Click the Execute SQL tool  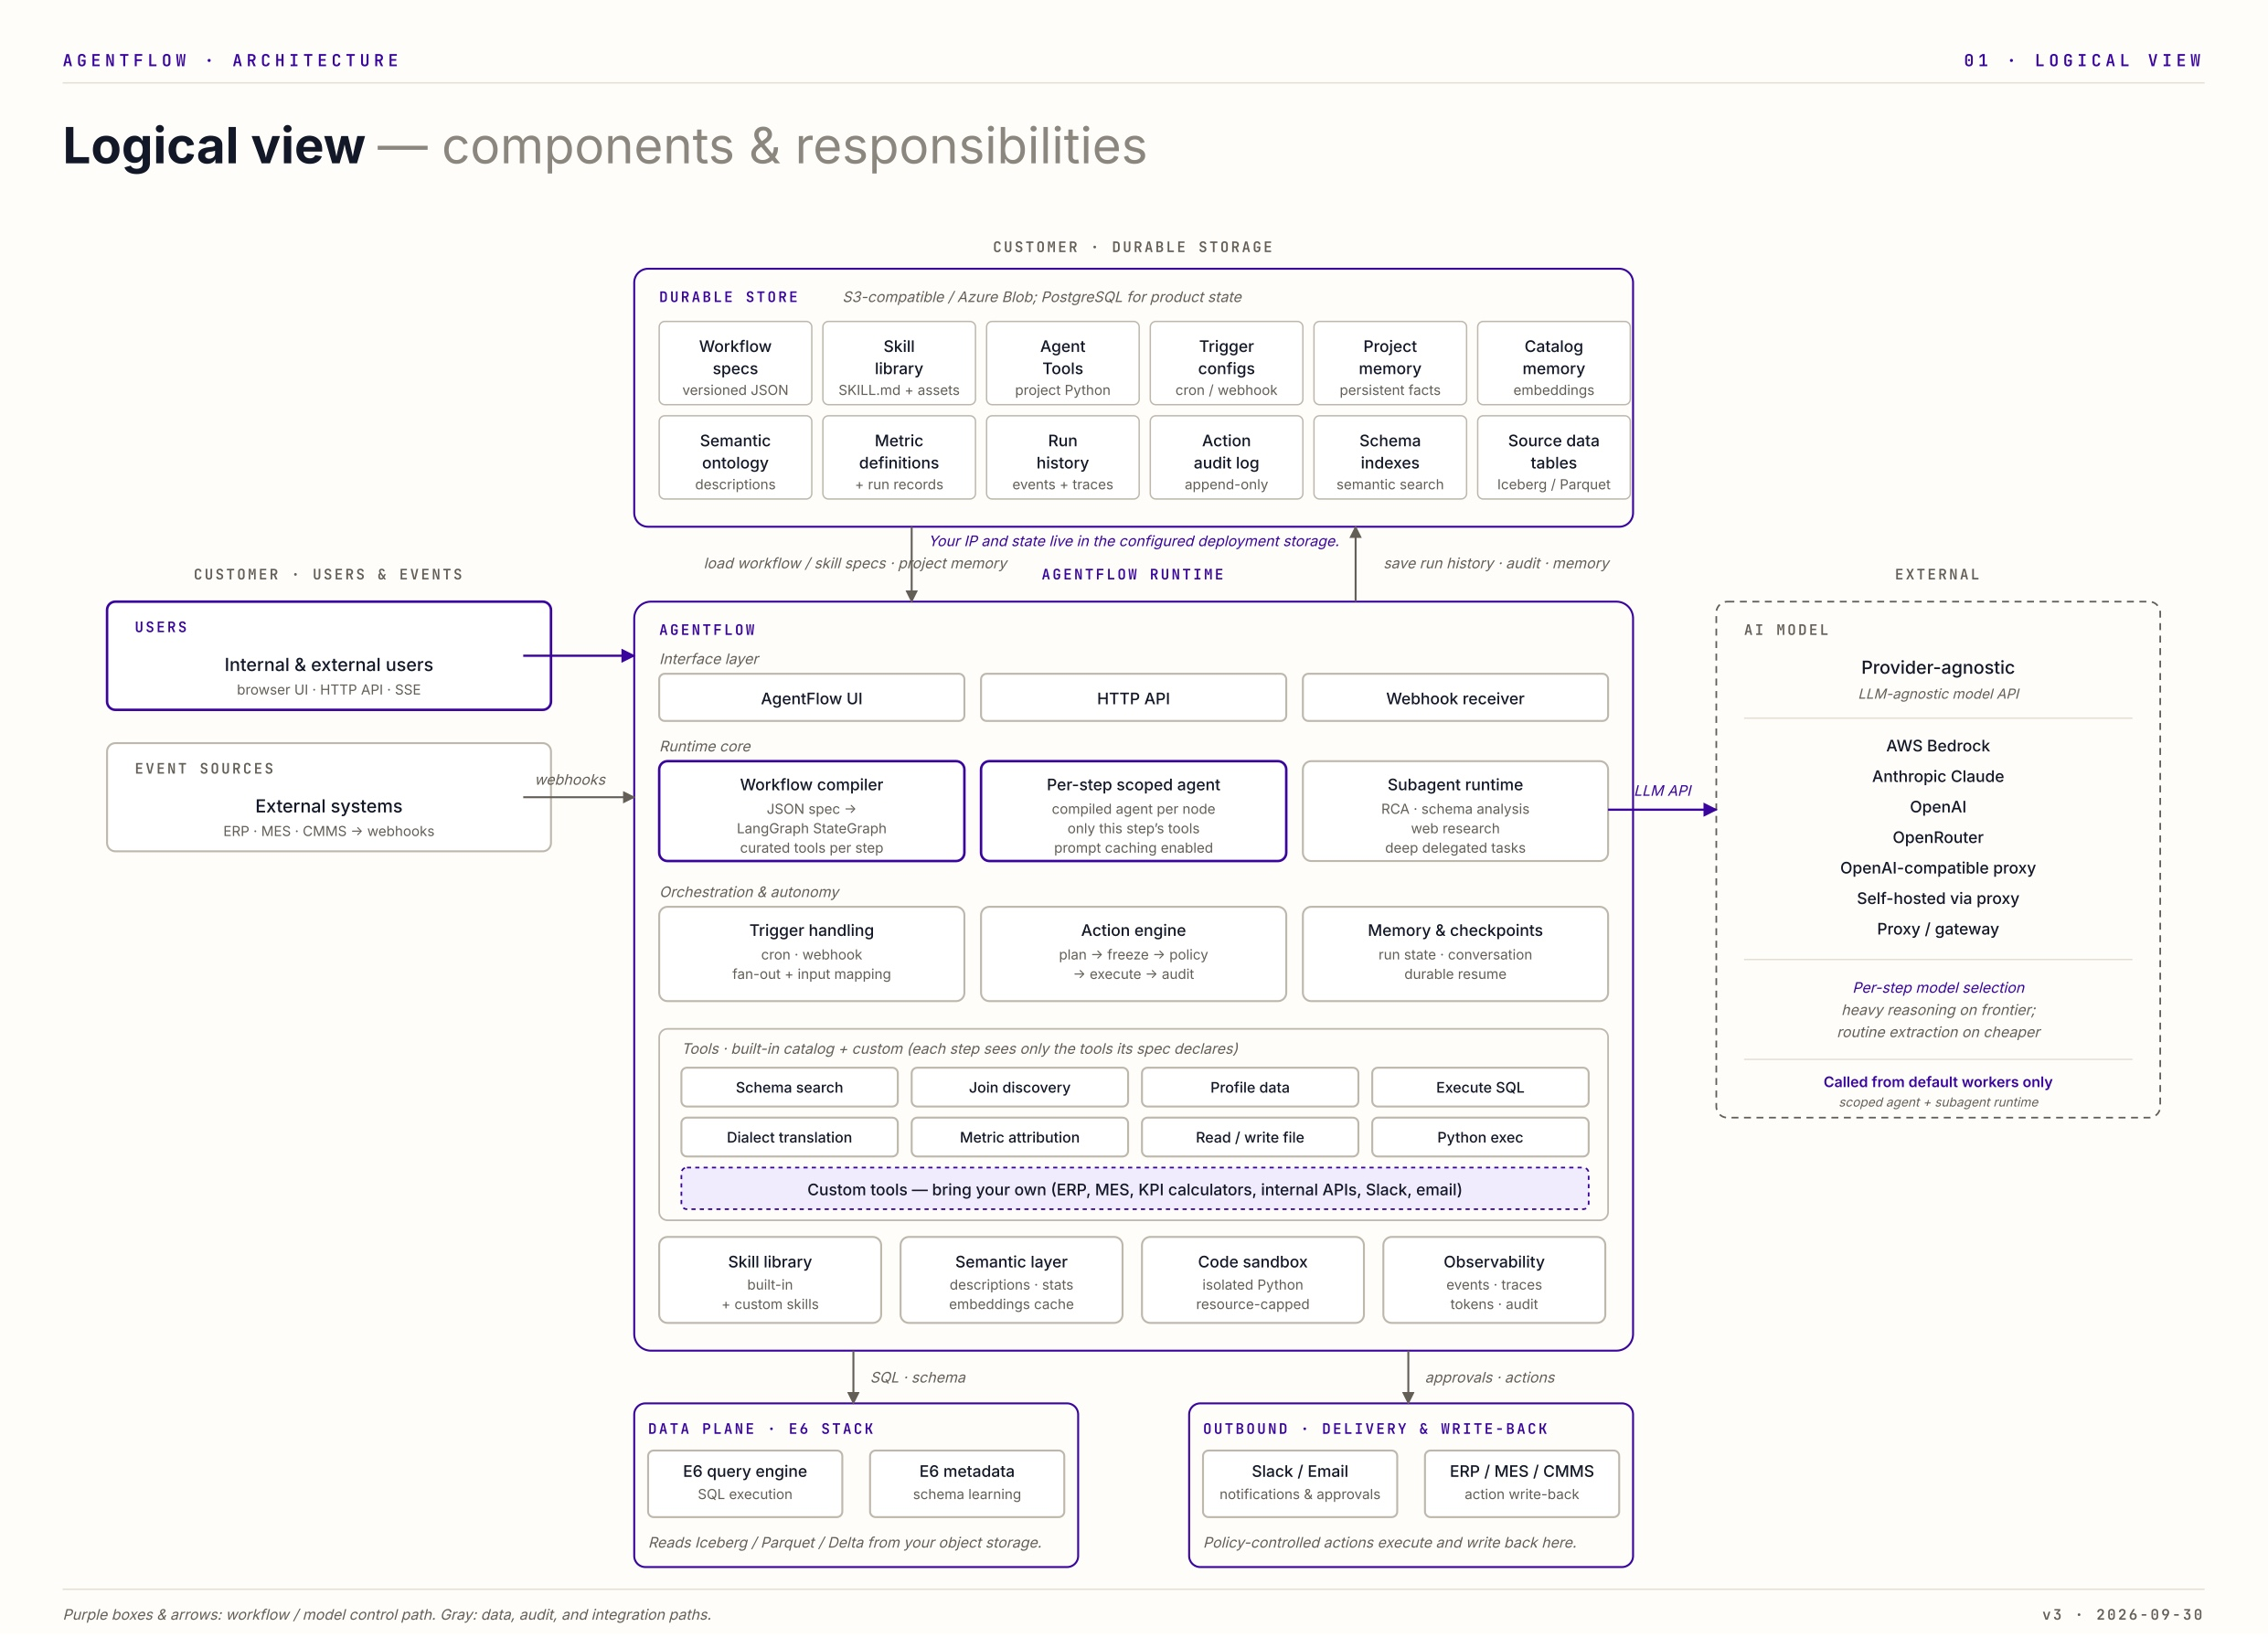click(1480, 1087)
